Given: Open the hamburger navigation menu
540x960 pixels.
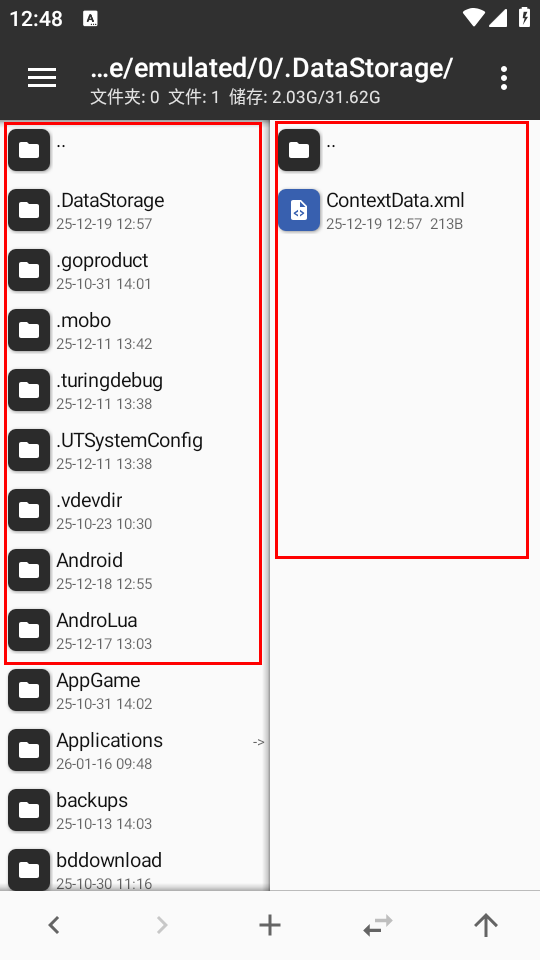Looking at the screenshot, I should [x=42, y=78].
